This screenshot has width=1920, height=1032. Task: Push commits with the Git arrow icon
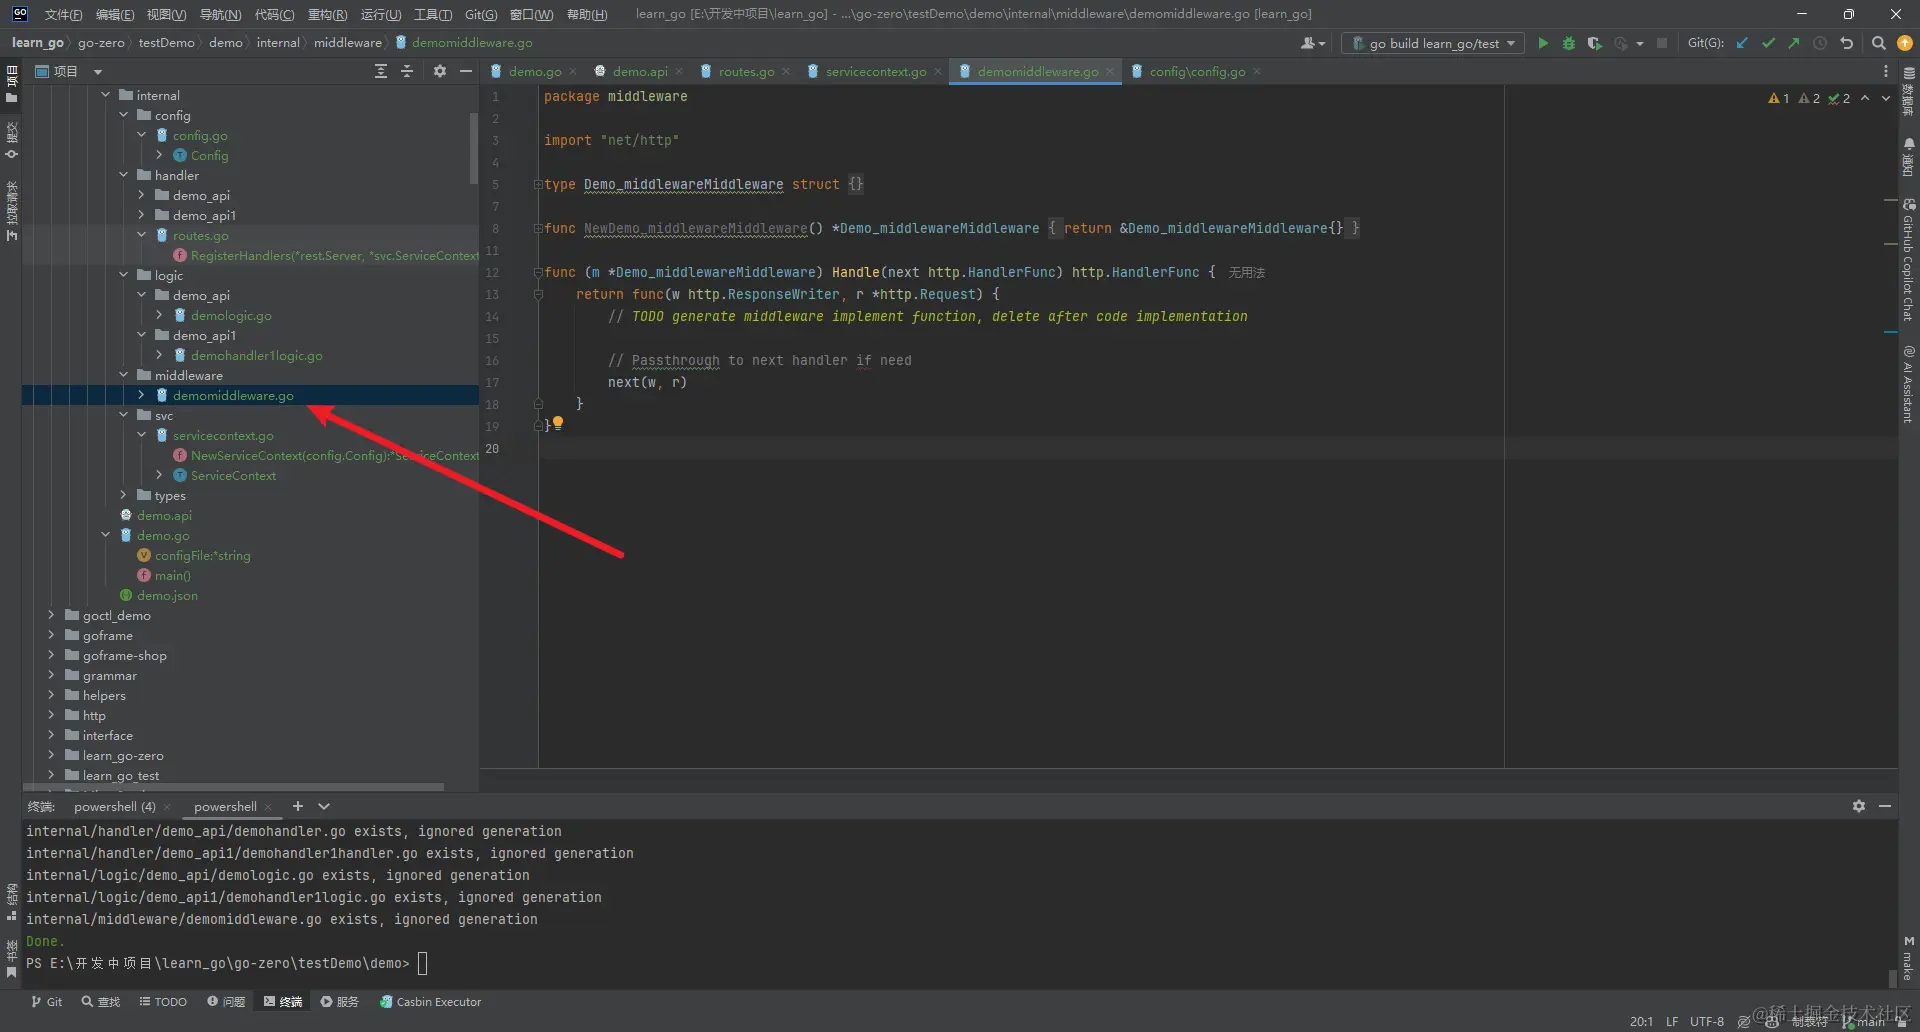1794,43
